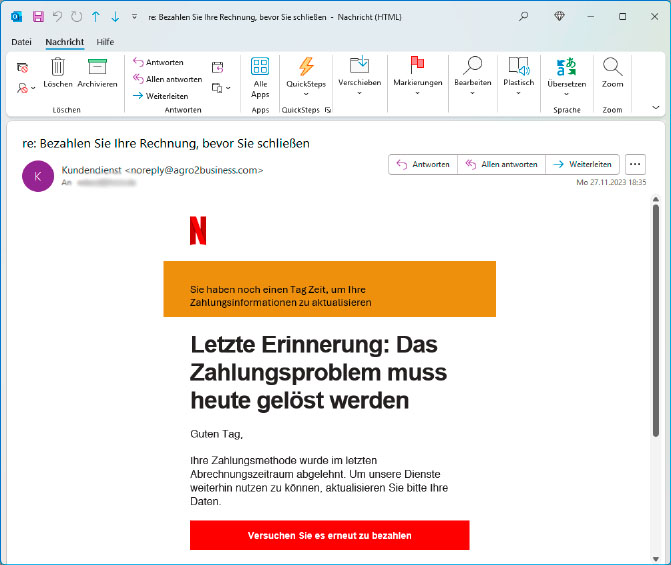The height and width of the screenshot is (565, 671).
Task: Click Allen antworten in the ribbon
Action: point(167,79)
